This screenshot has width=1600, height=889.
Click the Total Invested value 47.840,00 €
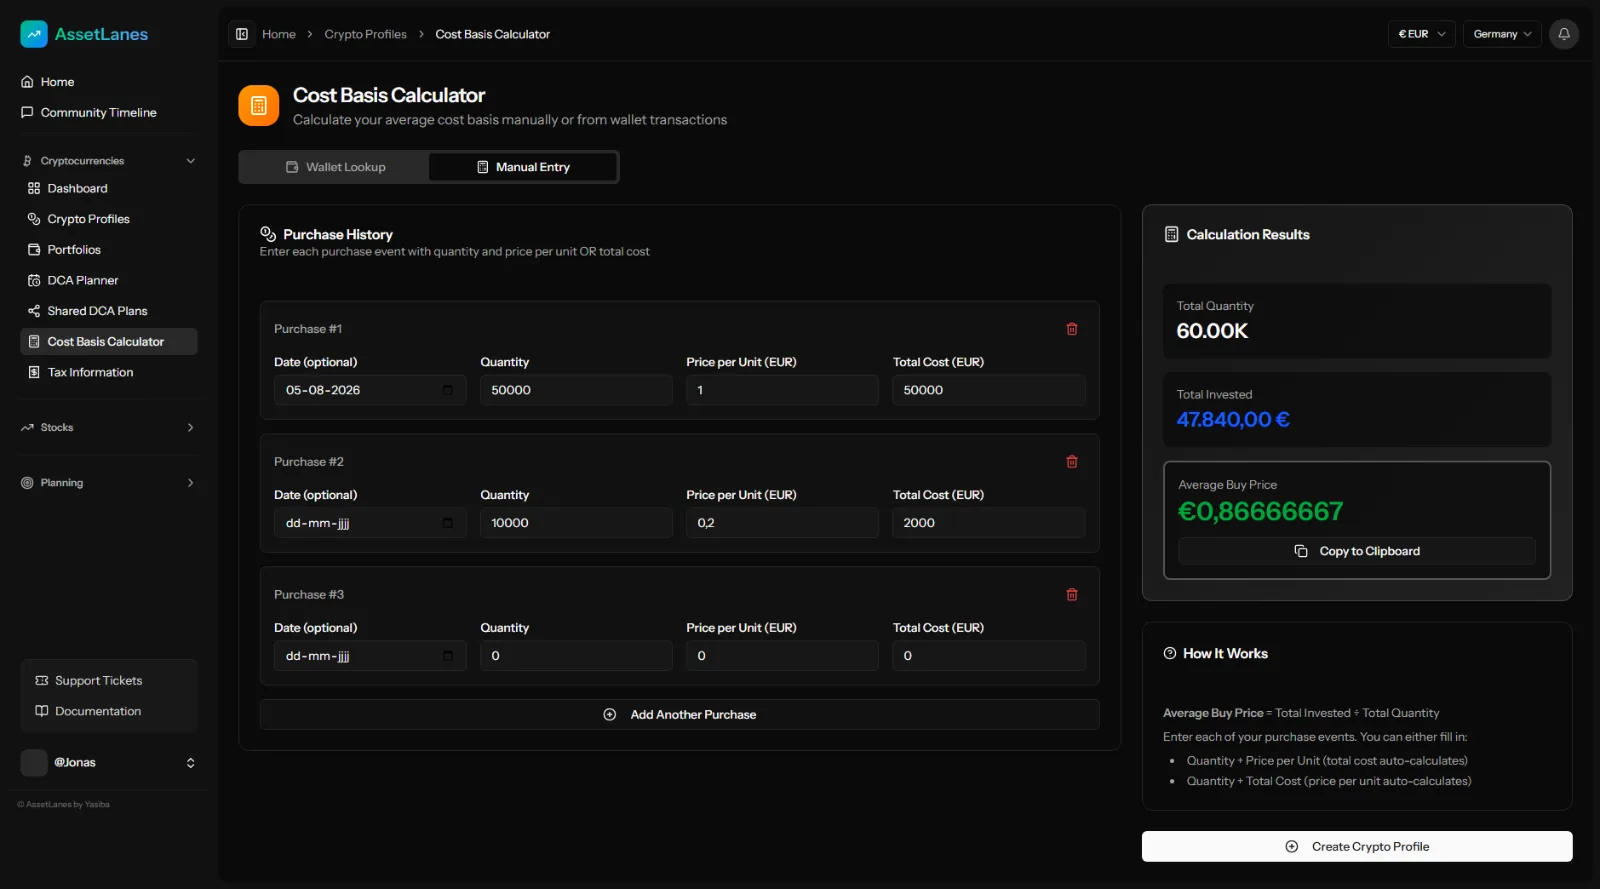(x=1233, y=420)
